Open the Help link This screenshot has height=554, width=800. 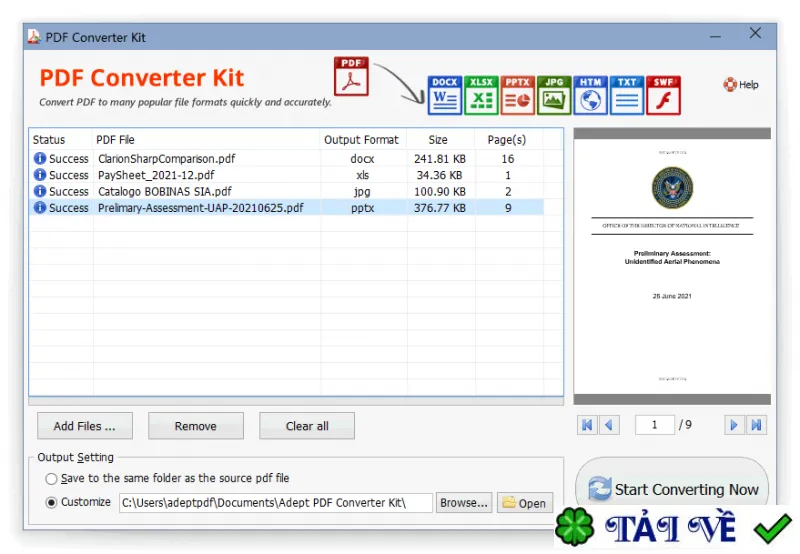click(x=741, y=85)
